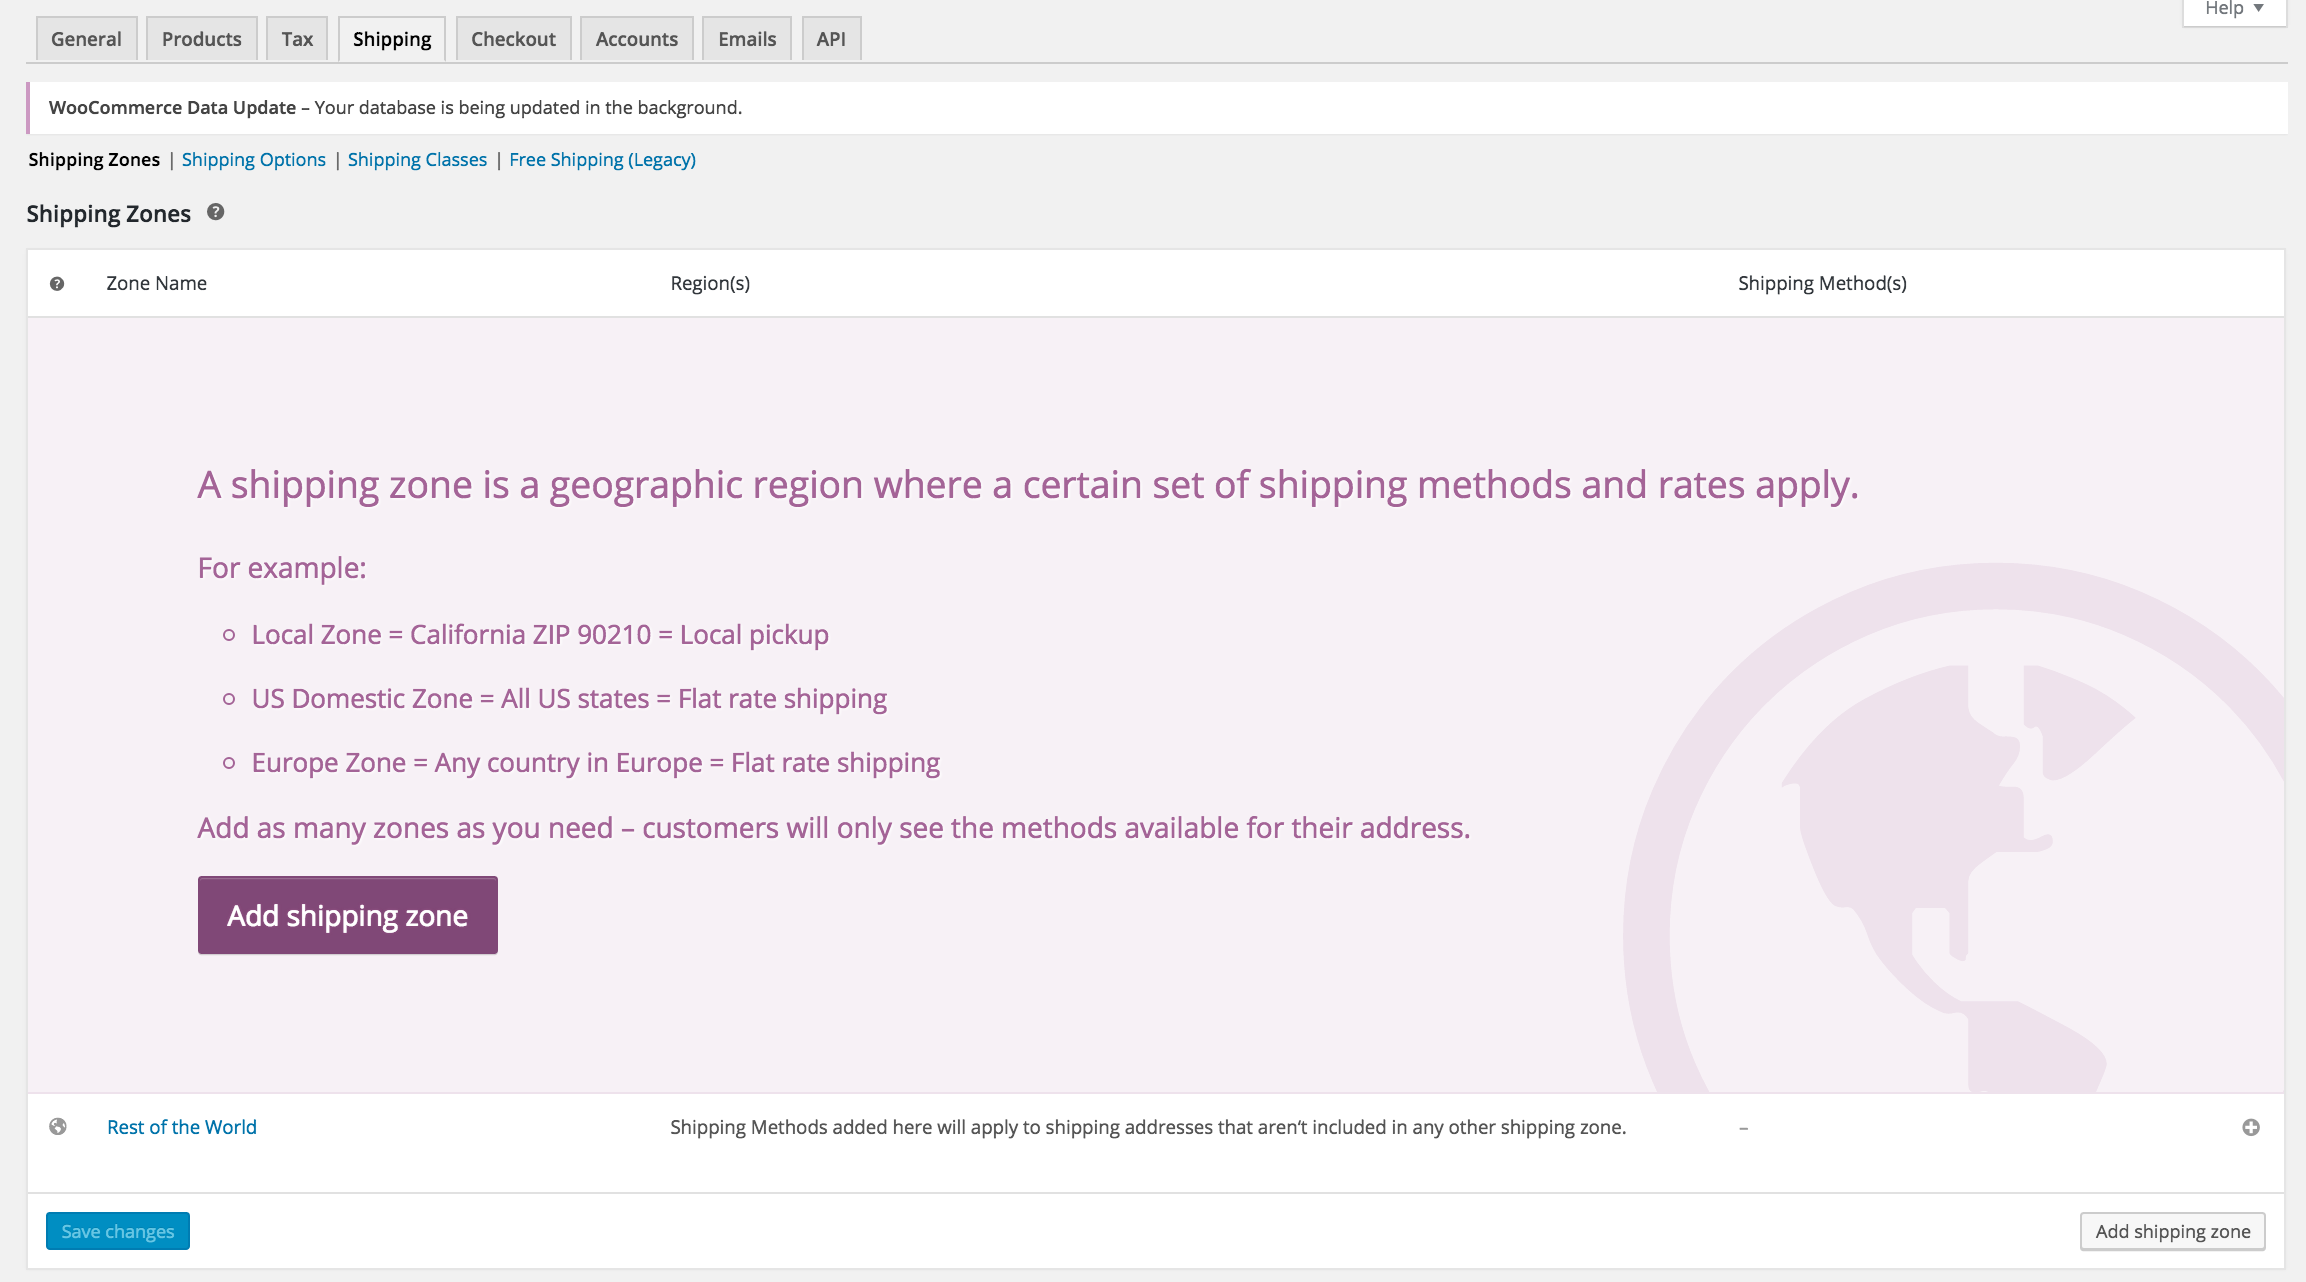Go to the API tab
Viewport: 2306px width, 1282px height.
831,39
